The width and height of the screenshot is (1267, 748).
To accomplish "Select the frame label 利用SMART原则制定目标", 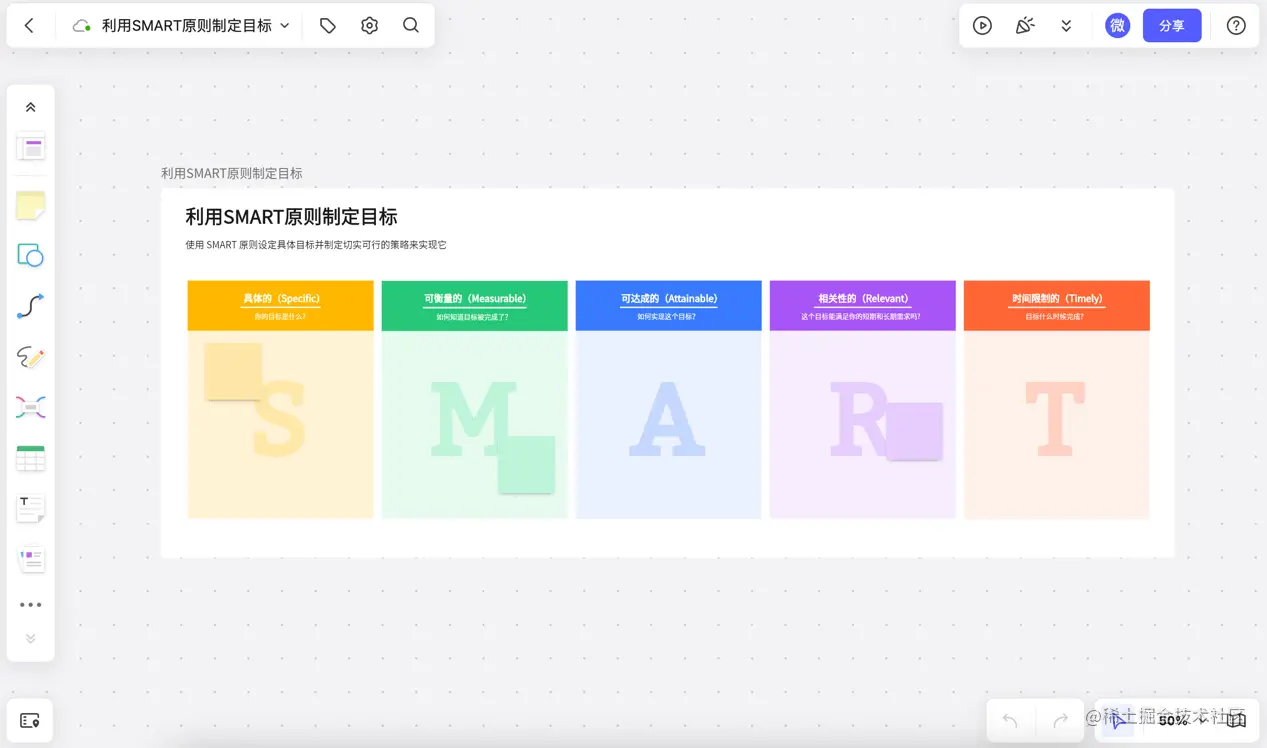I will [x=232, y=173].
